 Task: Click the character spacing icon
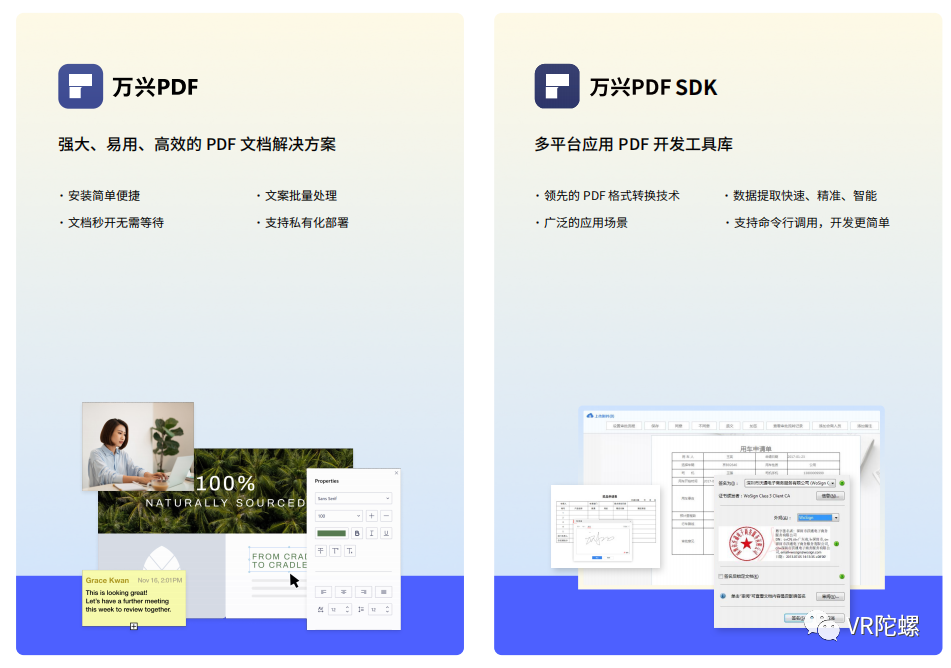tap(320, 609)
